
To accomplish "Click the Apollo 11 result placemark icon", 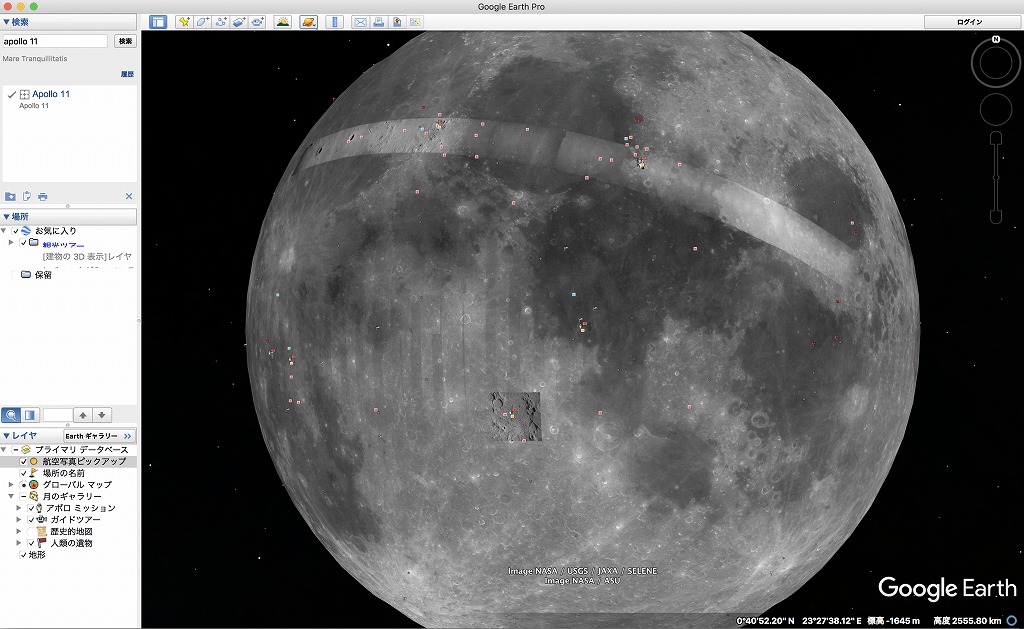I will (x=25, y=95).
